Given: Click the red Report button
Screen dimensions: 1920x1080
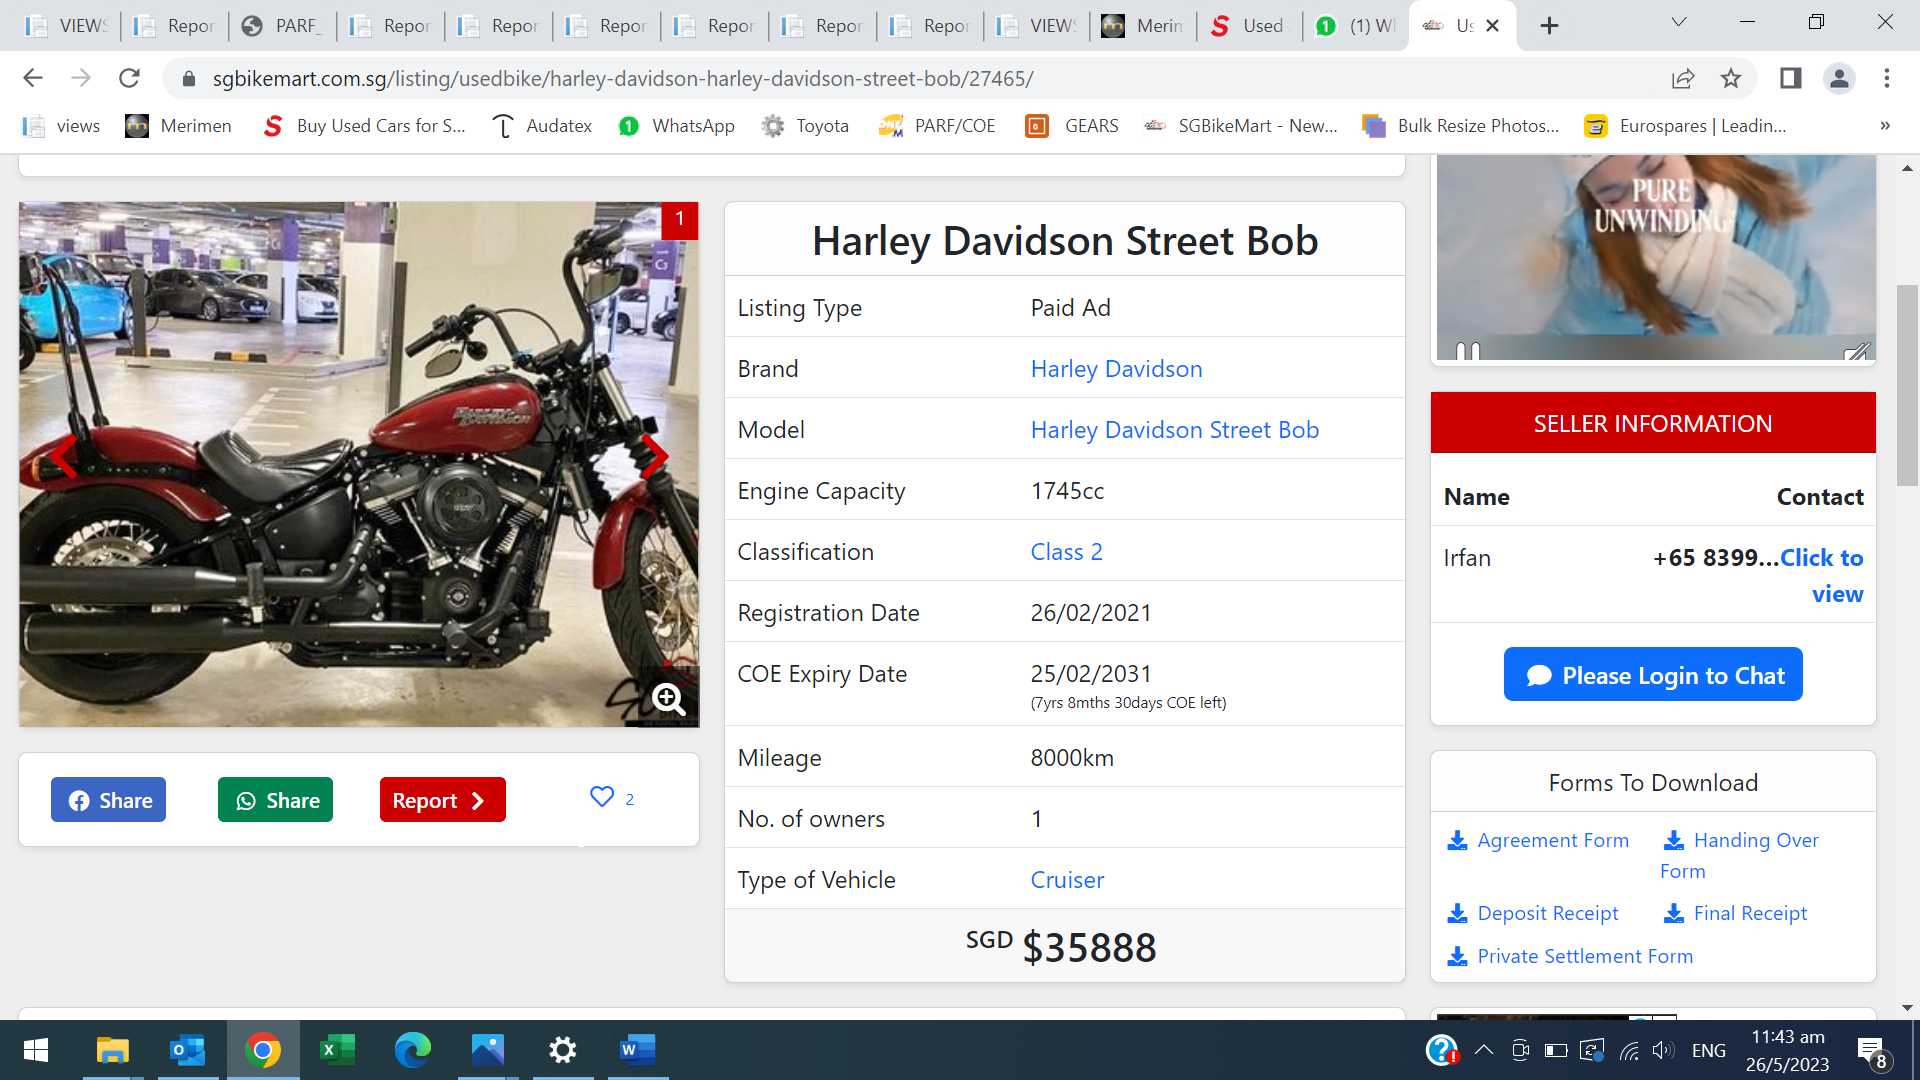Looking at the screenshot, I should pyautogui.click(x=442, y=800).
